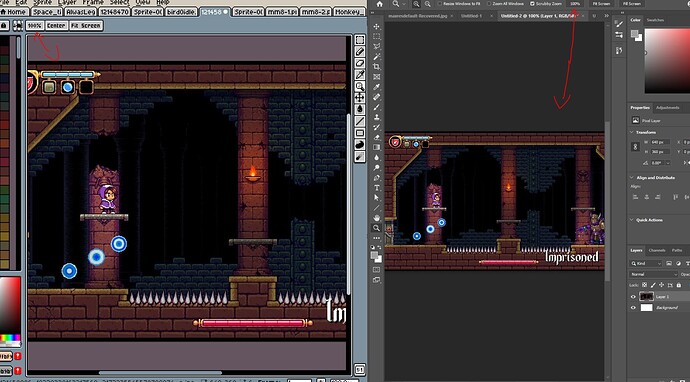The height and width of the screenshot is (382, 690).
Task: Select Photoshop's Frame tool
Action: pos(376,77)
